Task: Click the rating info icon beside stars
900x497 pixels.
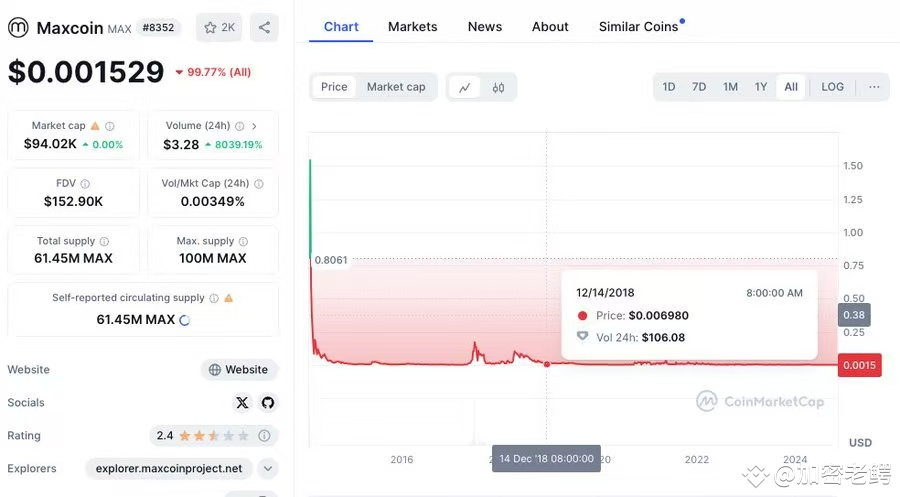Action: pos(264,436)
